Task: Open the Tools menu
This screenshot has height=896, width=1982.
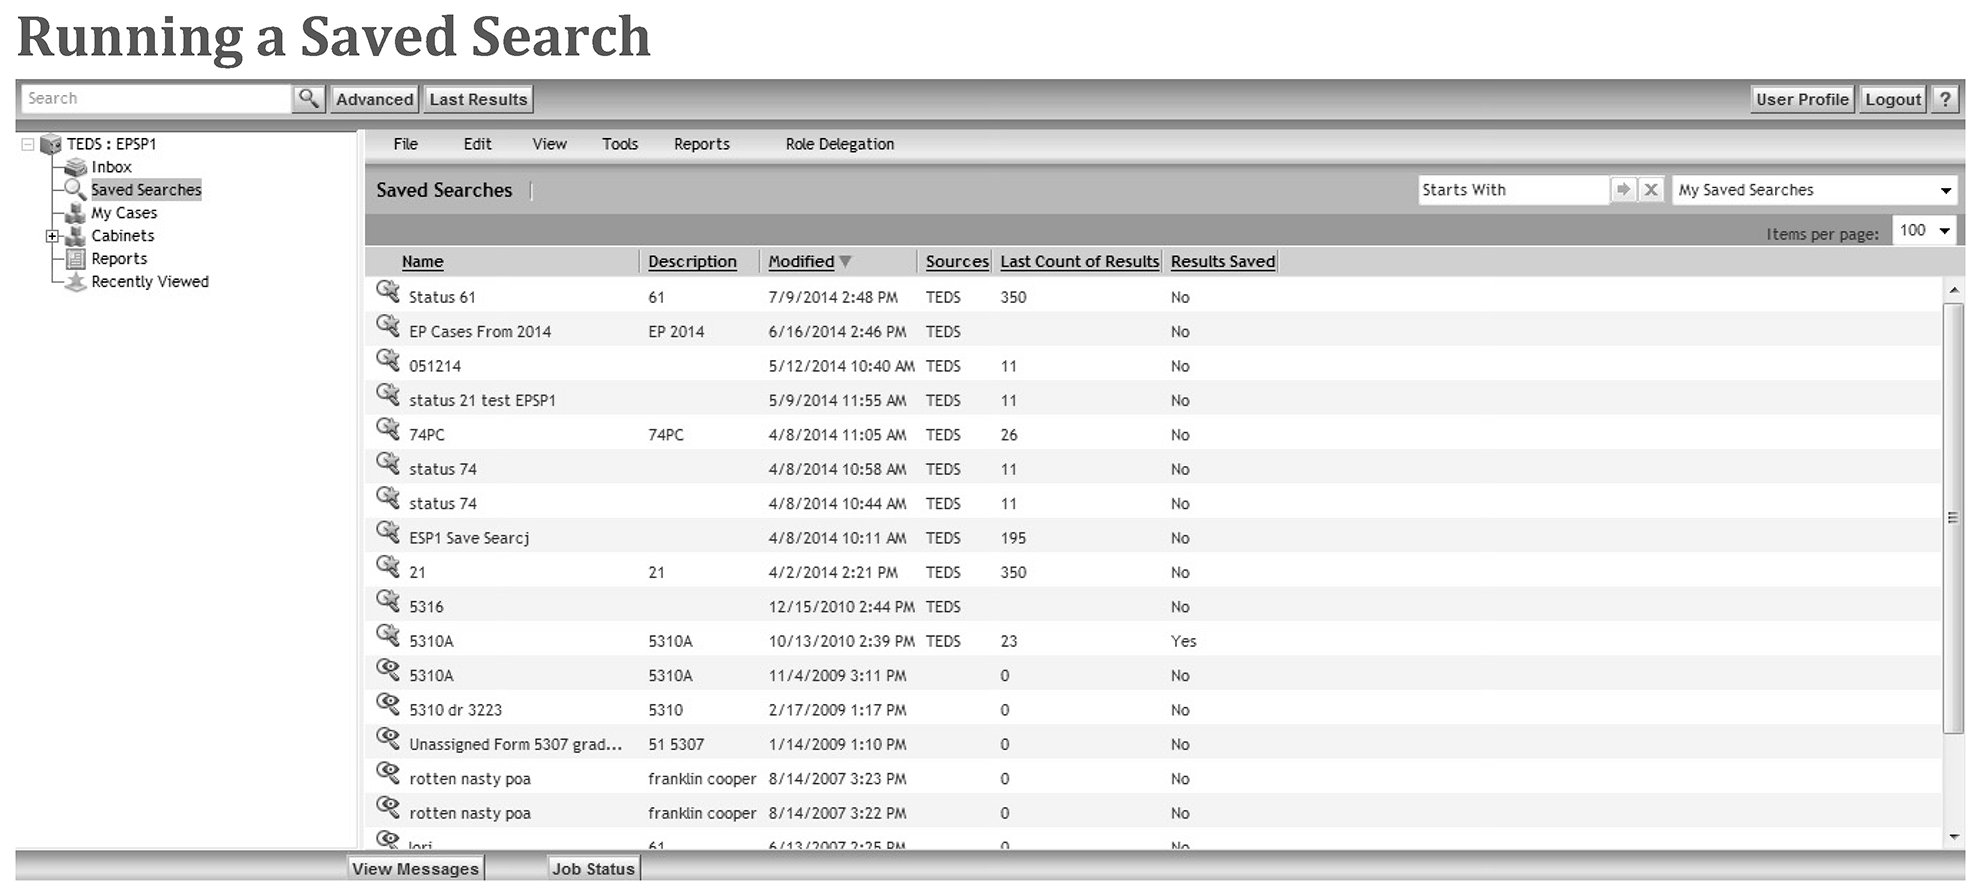Action: click(x=619, y=144)
